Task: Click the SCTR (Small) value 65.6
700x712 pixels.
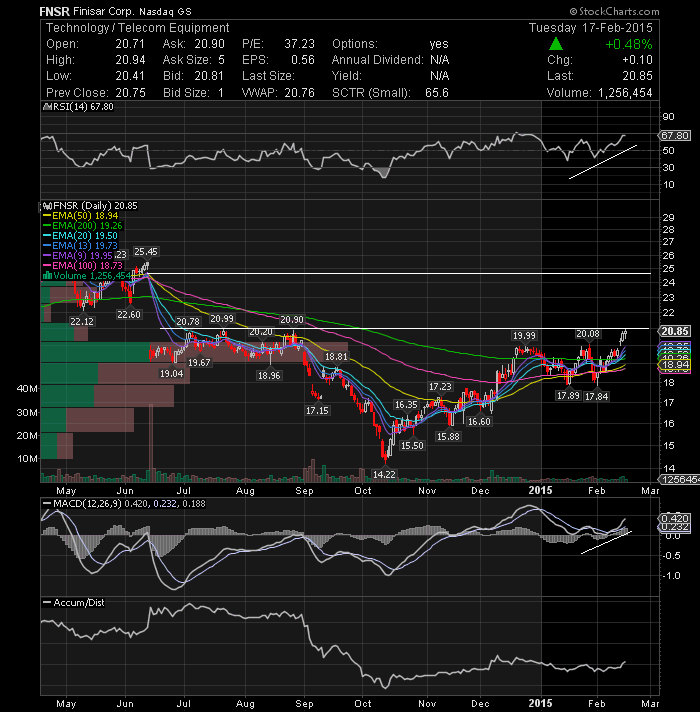Action: tap(437, 93)
